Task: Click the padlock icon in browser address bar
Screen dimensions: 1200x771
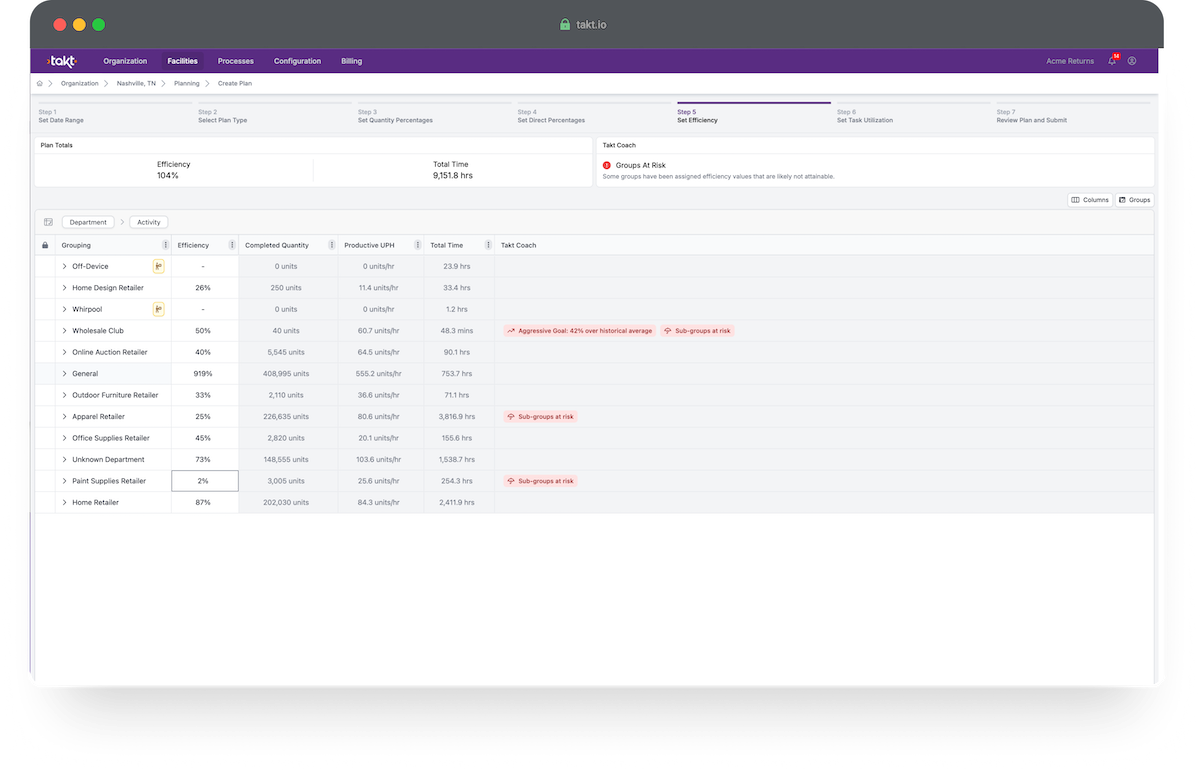Action: 565,24
